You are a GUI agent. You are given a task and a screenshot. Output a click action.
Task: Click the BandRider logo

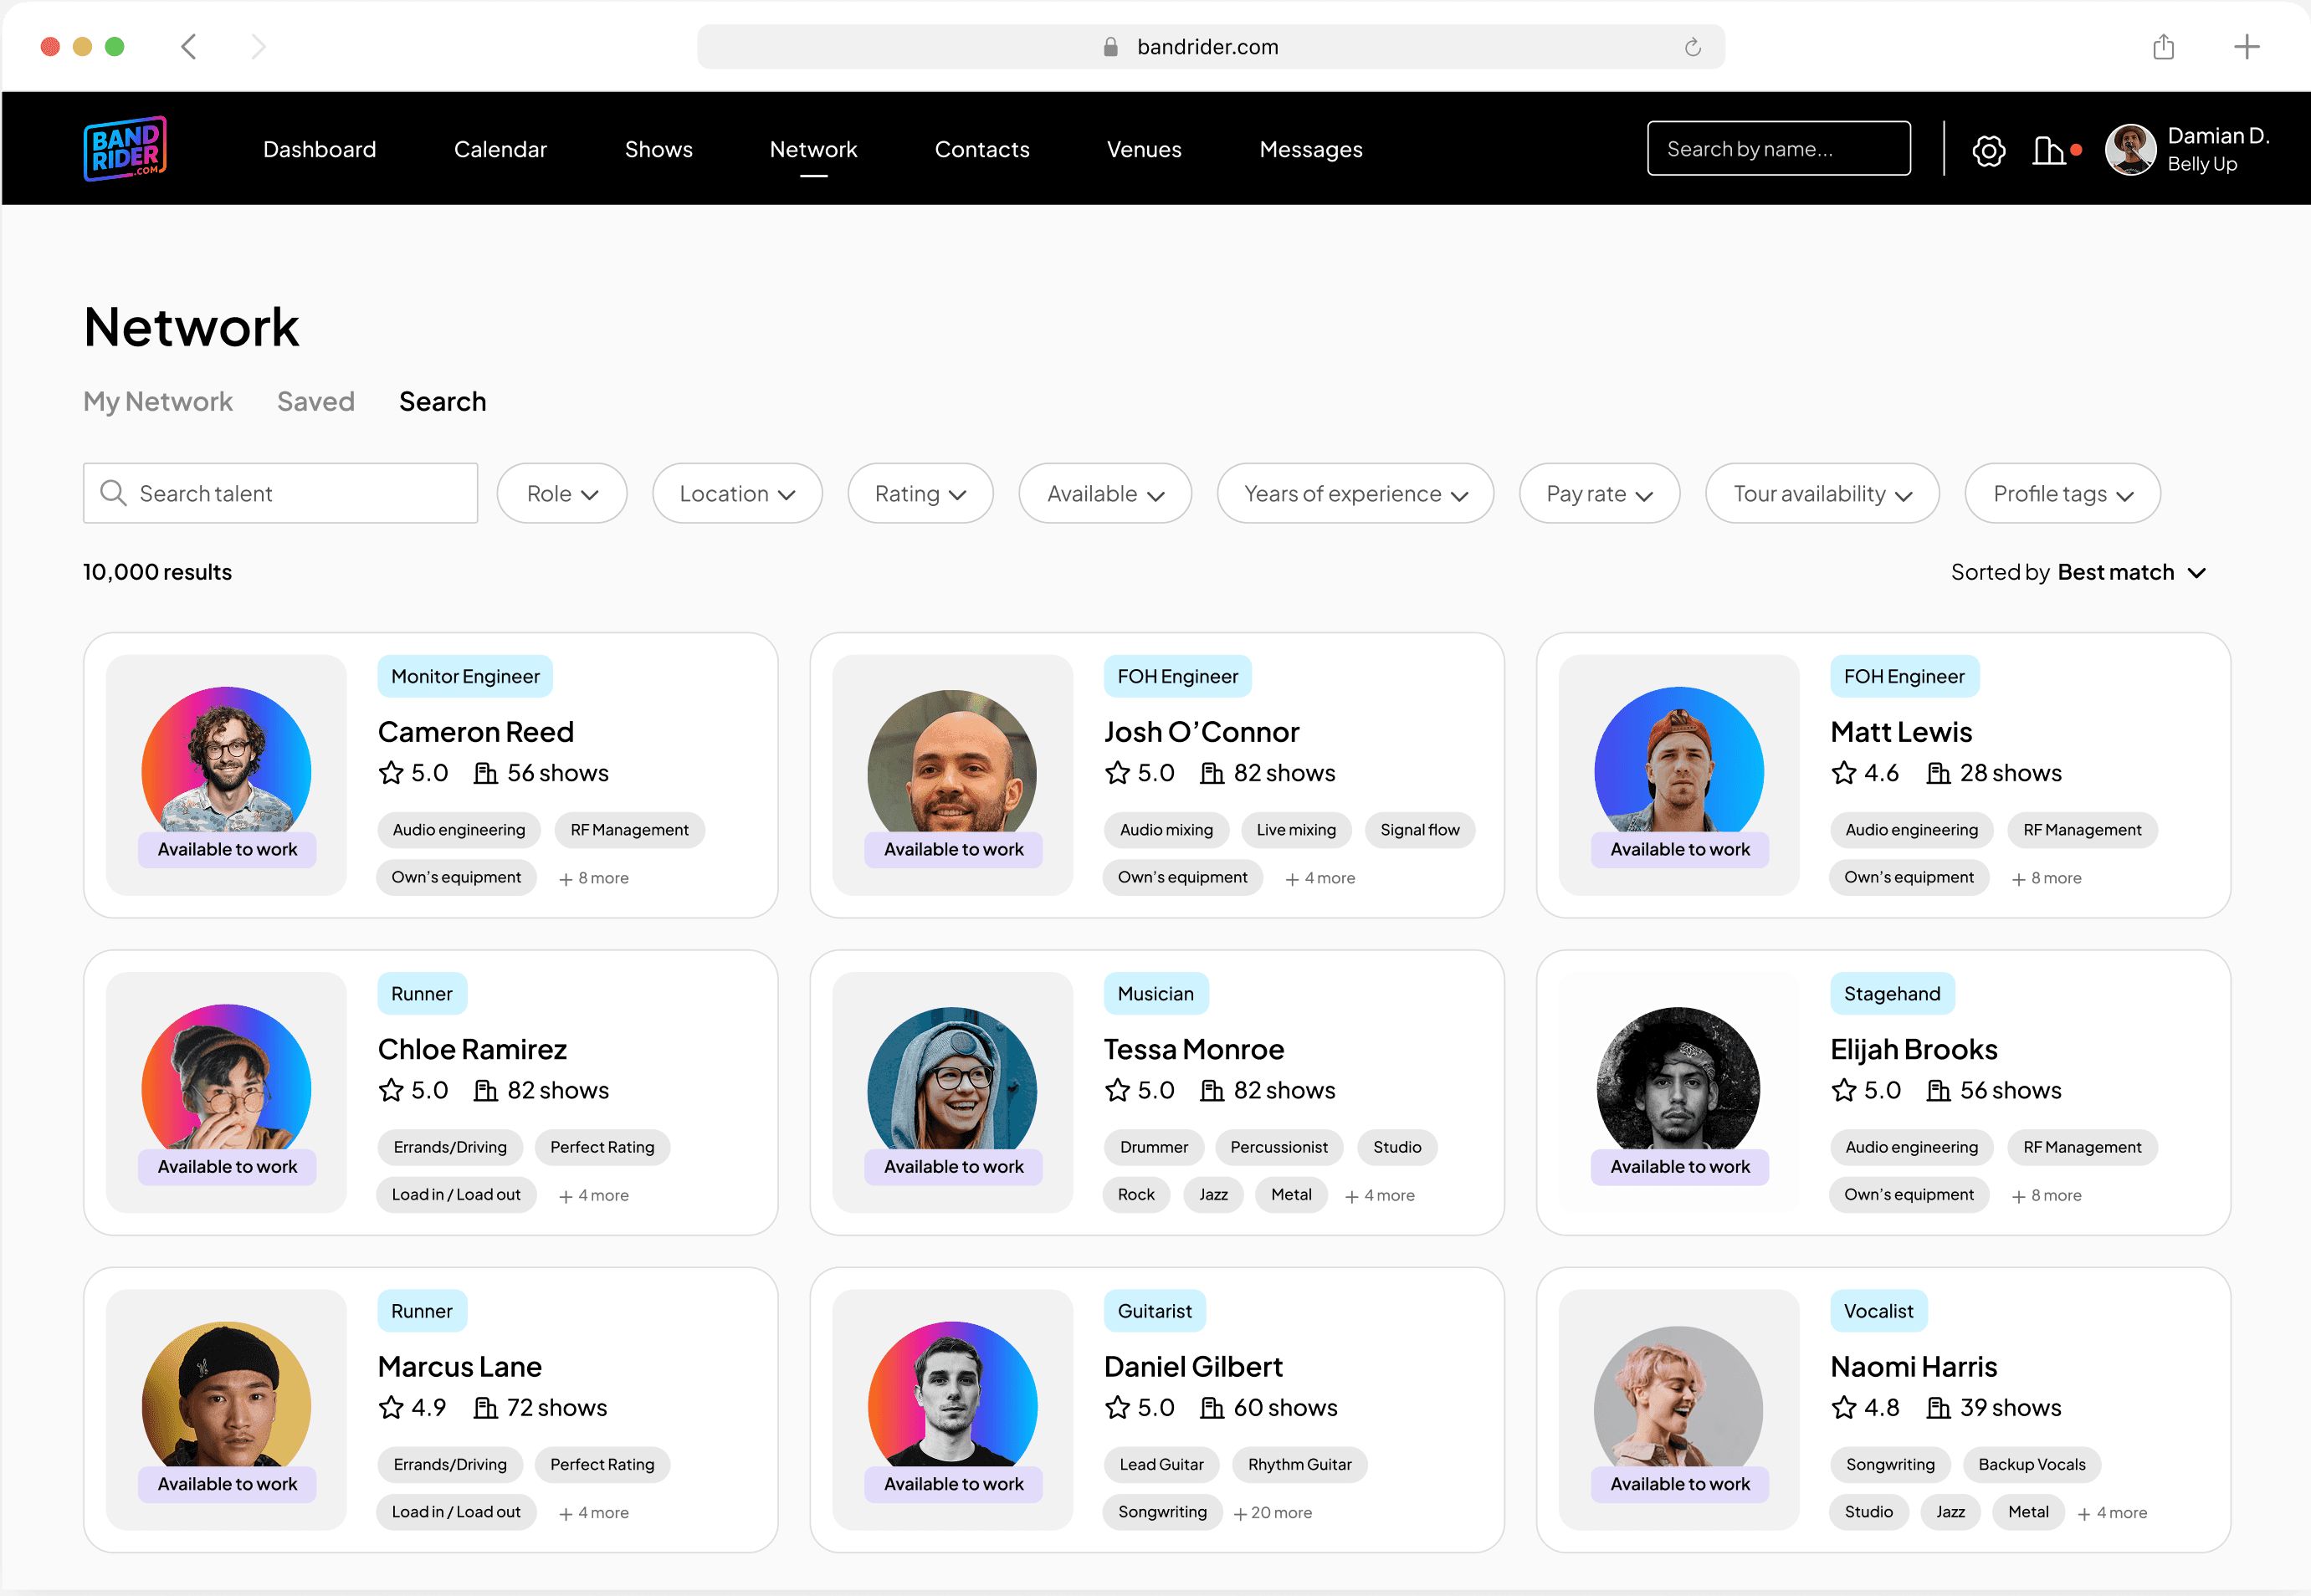pos(125,149)
